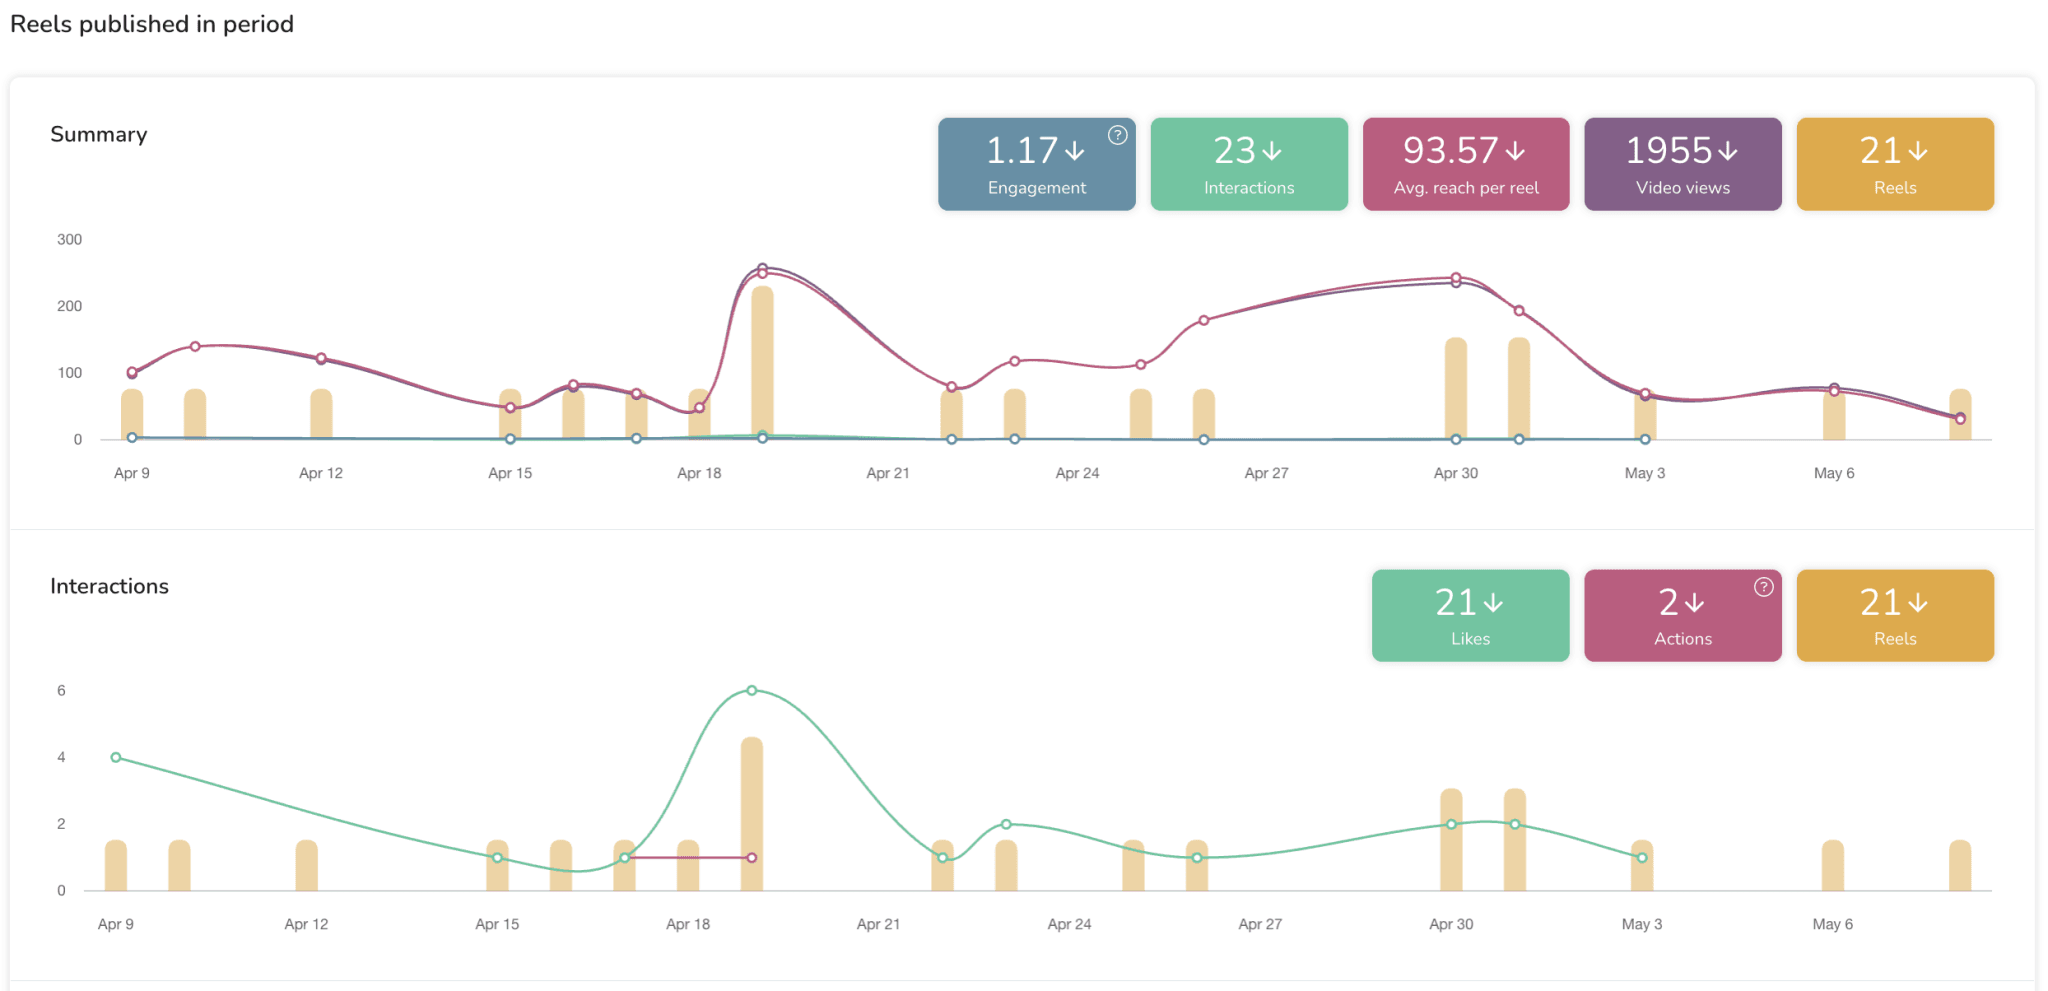Click the tallest reel bar in Summary chart
The width and height of the screenshot is (2048, 991).
pyautogui.click(x=762, y=360)
